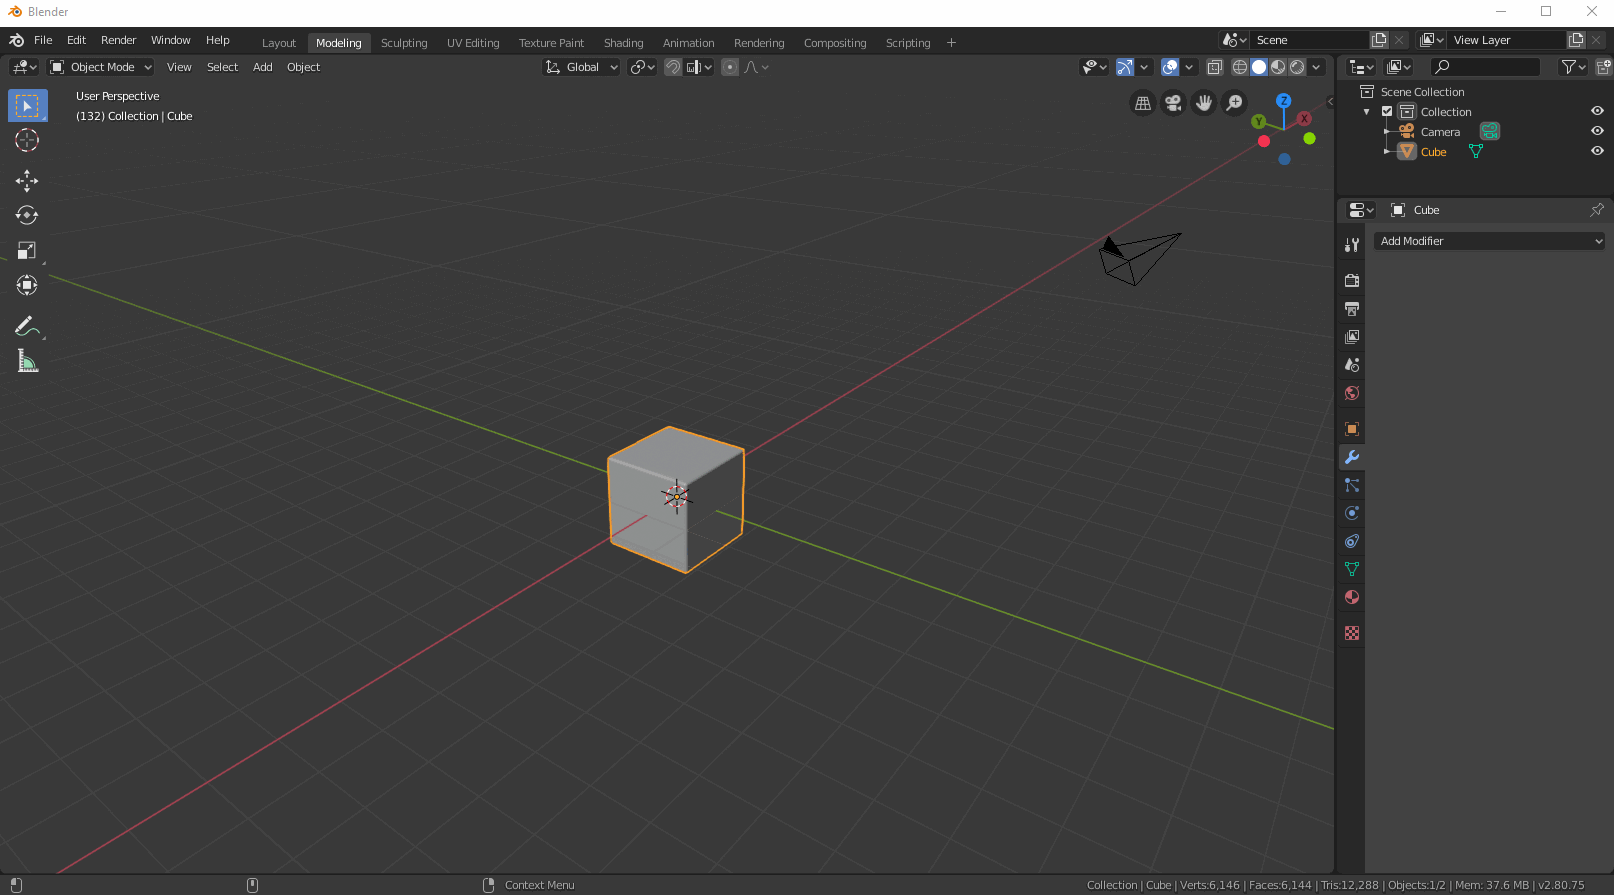Viewport: 1614px width, 895px height.
Task: Click the outliner search field
Action: click(1486, 67)
